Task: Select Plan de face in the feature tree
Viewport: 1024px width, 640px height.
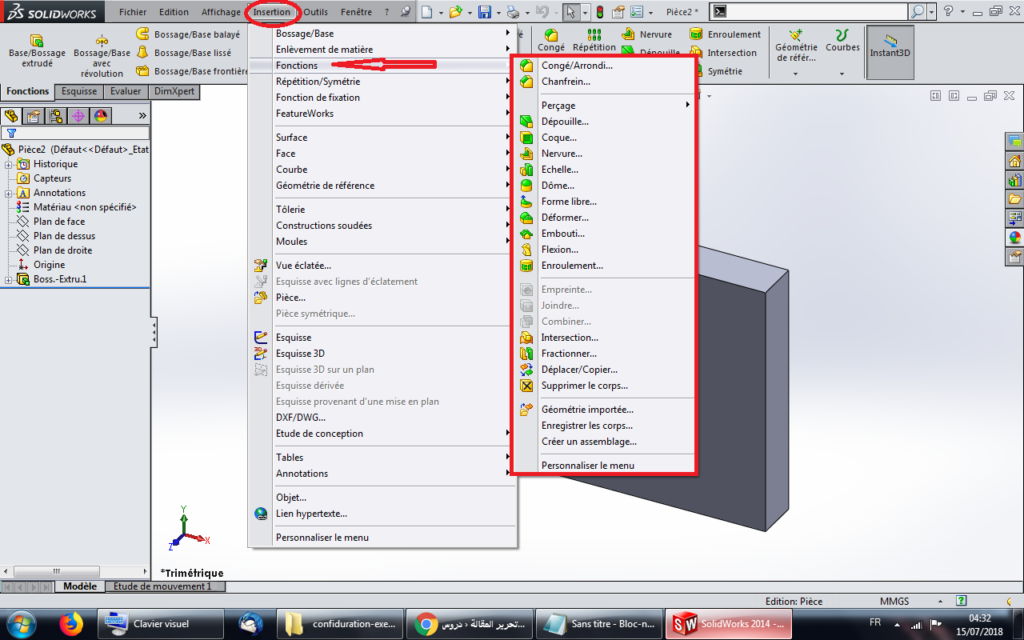Action: [x=59, y=222]
